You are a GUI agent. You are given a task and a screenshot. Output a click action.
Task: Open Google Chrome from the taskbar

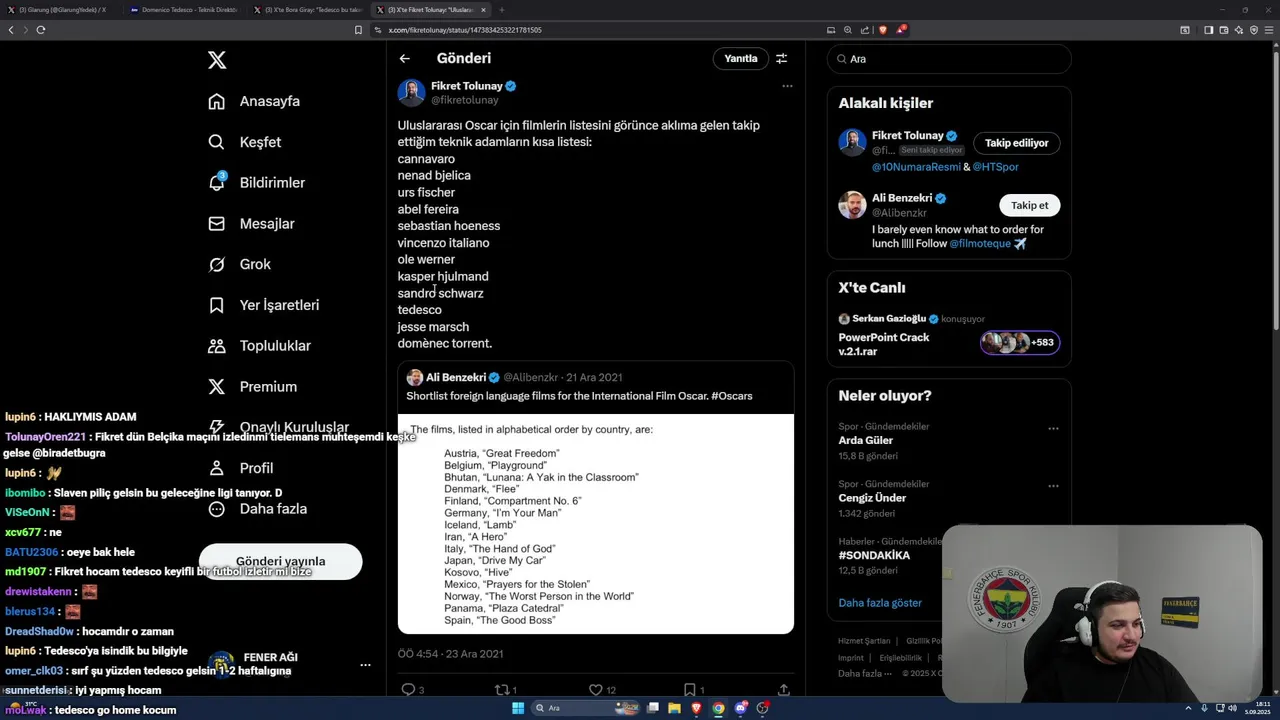718,708
